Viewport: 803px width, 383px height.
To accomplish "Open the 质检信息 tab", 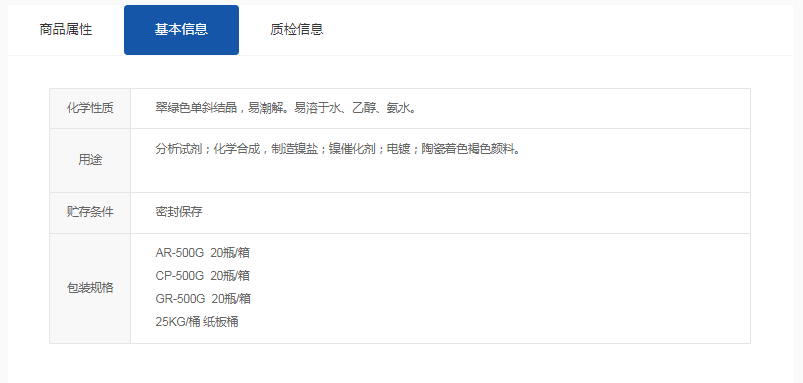I will click(297, 30).
